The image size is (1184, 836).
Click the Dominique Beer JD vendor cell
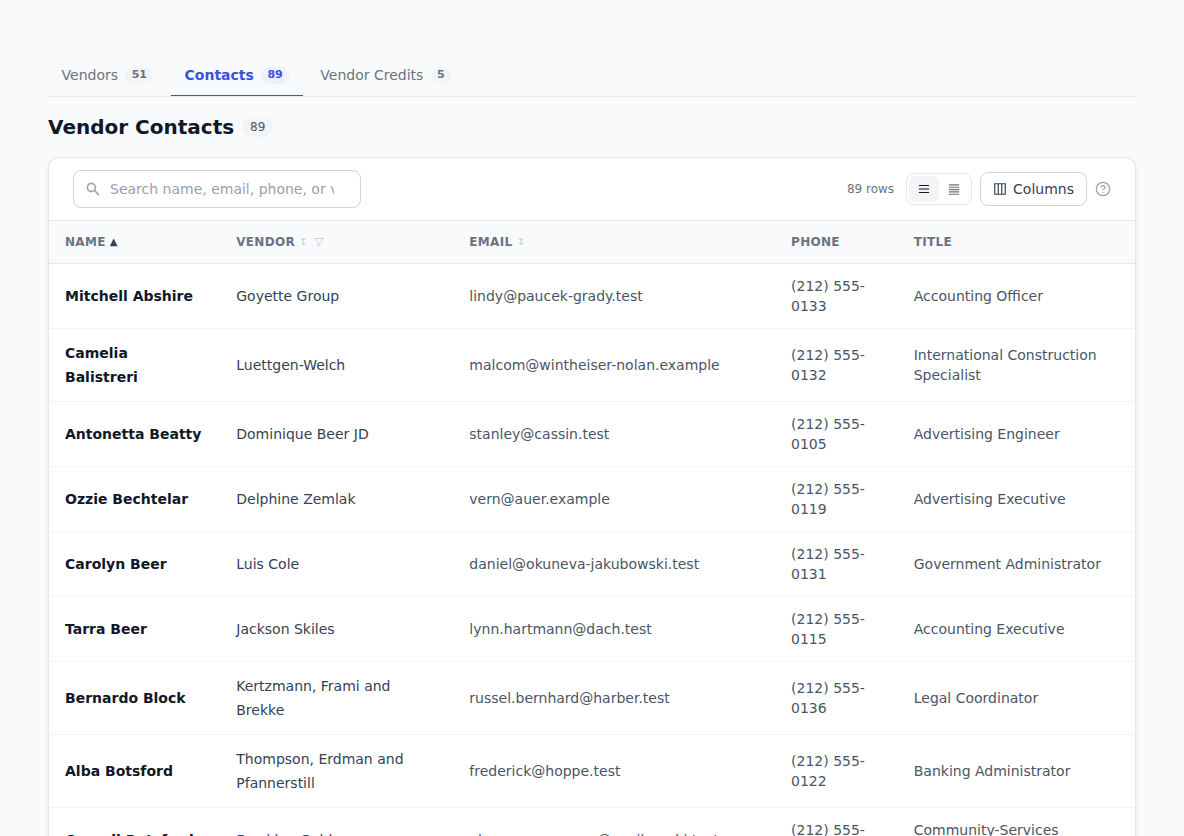[302, 434]
